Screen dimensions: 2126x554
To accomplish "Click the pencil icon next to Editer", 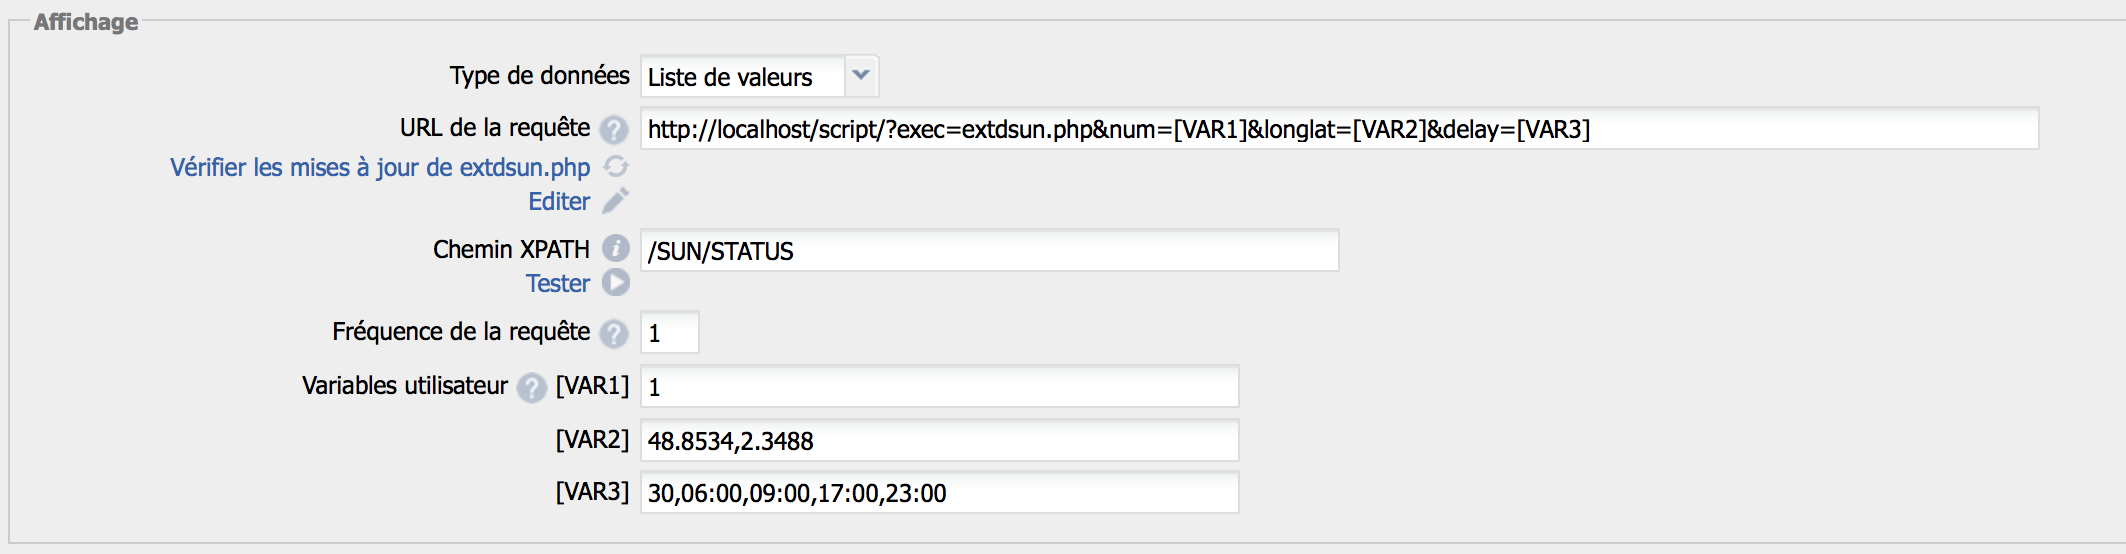I will pos(616,201).
